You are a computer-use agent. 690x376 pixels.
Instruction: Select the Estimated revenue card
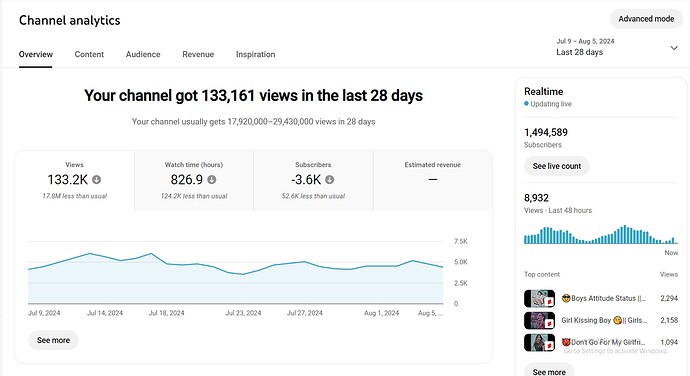(433, 181)
